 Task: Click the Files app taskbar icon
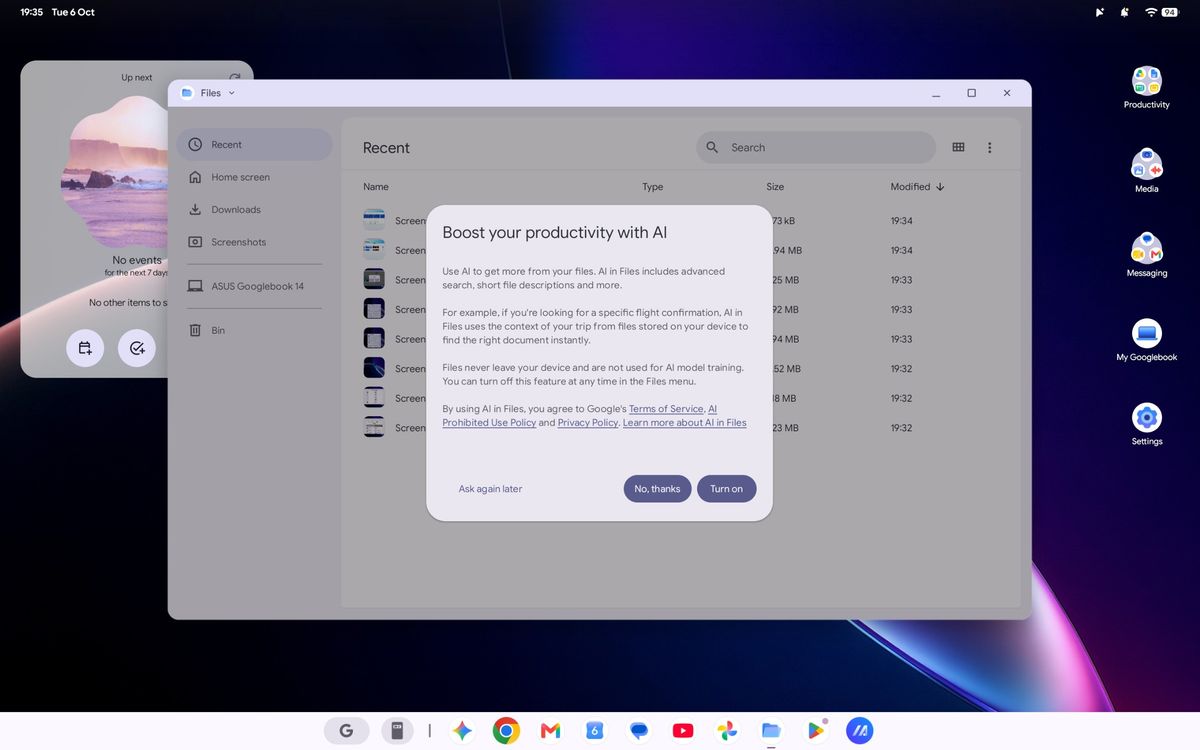pyautogui.click(x=771, y=731)
